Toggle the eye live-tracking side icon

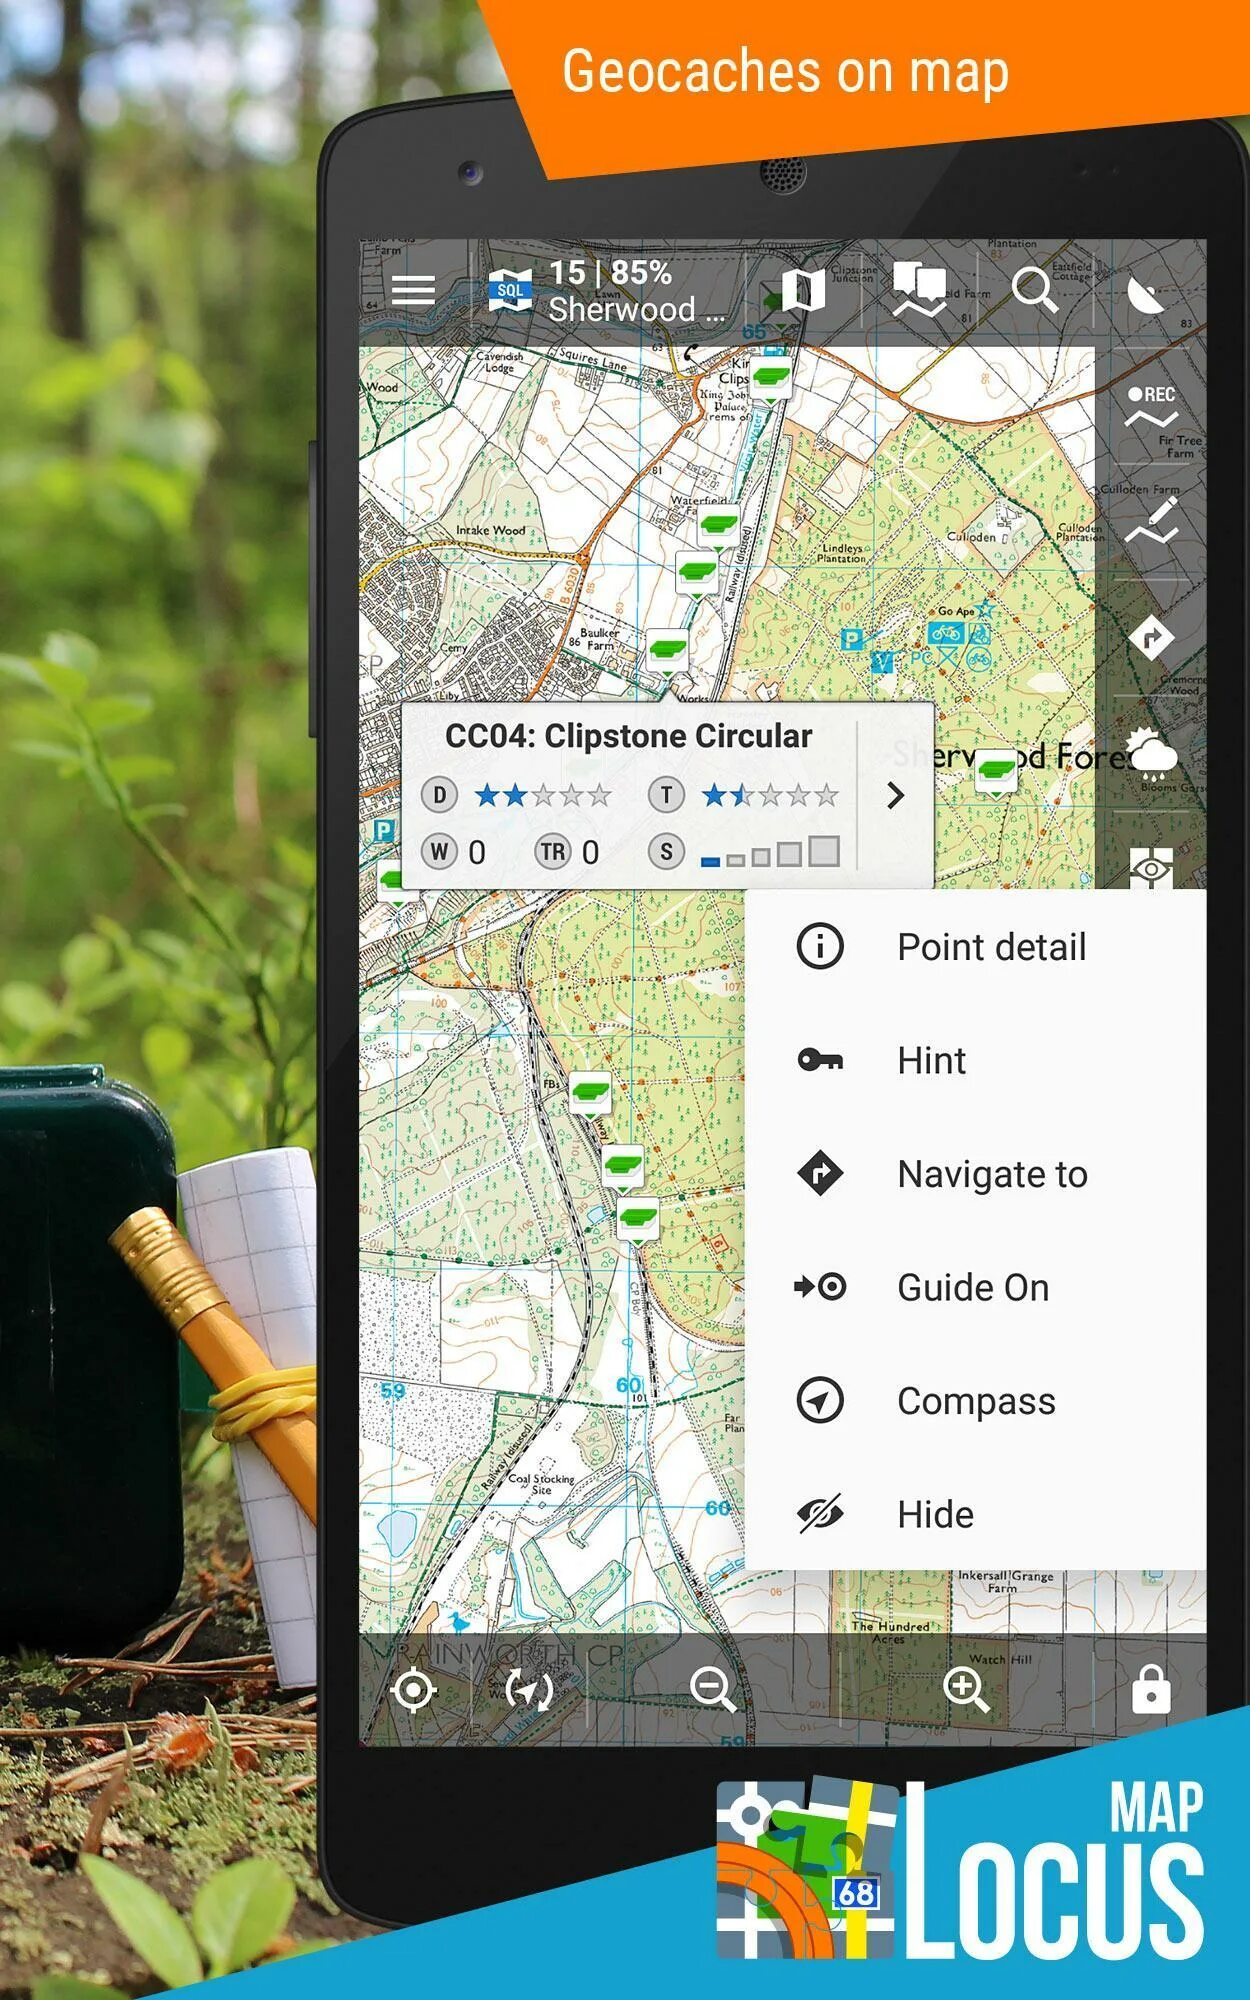click(x=1151, y=868)
